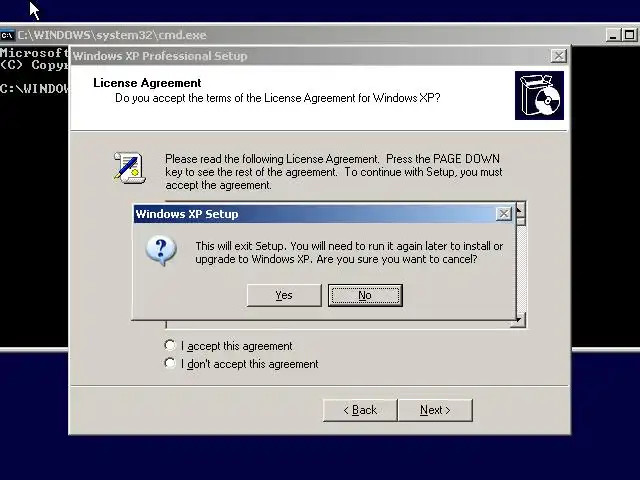Select 'I don't accept this agreement' option
Screen dimensions: 640x480
pyautogui.click(x=170, y=363)
